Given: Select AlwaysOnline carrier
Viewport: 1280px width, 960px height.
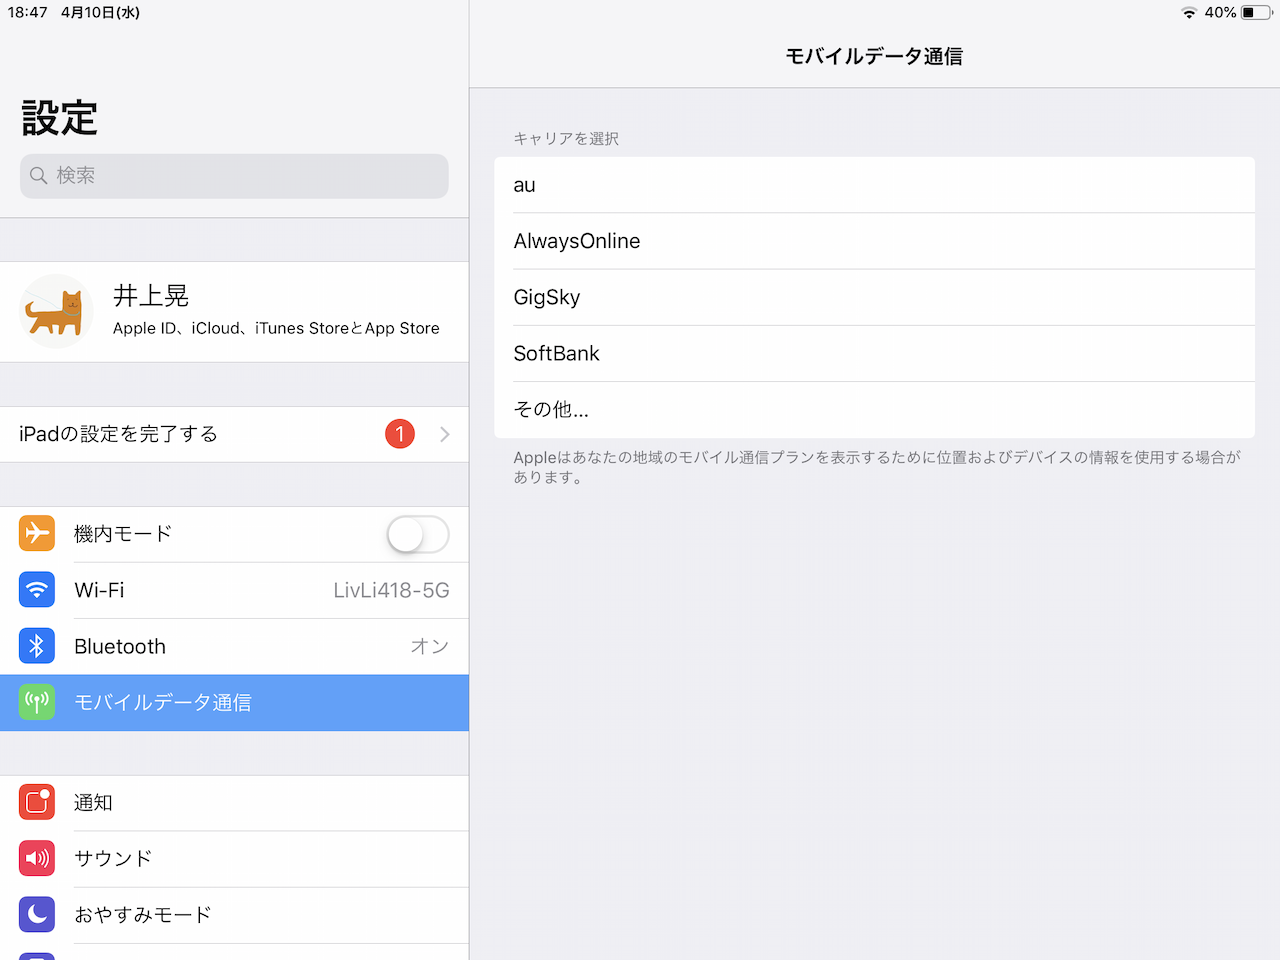Looking at the screenshot, I should point(874,241).
